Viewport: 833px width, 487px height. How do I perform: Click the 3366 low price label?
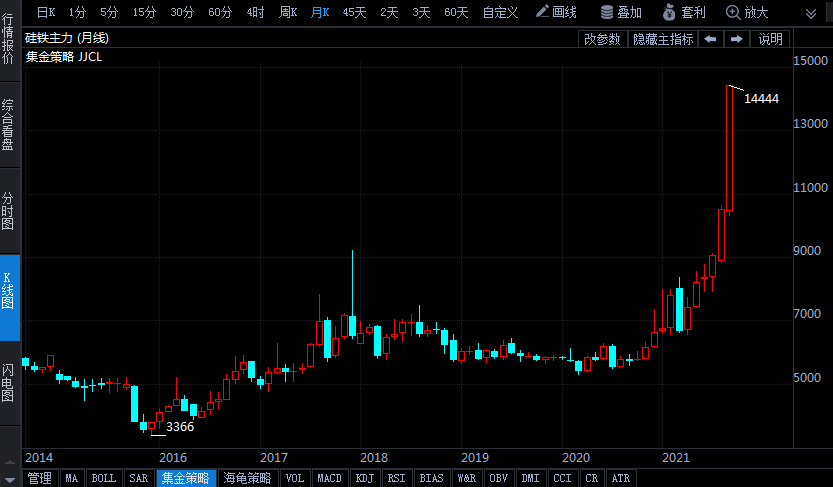click(180, 426)
